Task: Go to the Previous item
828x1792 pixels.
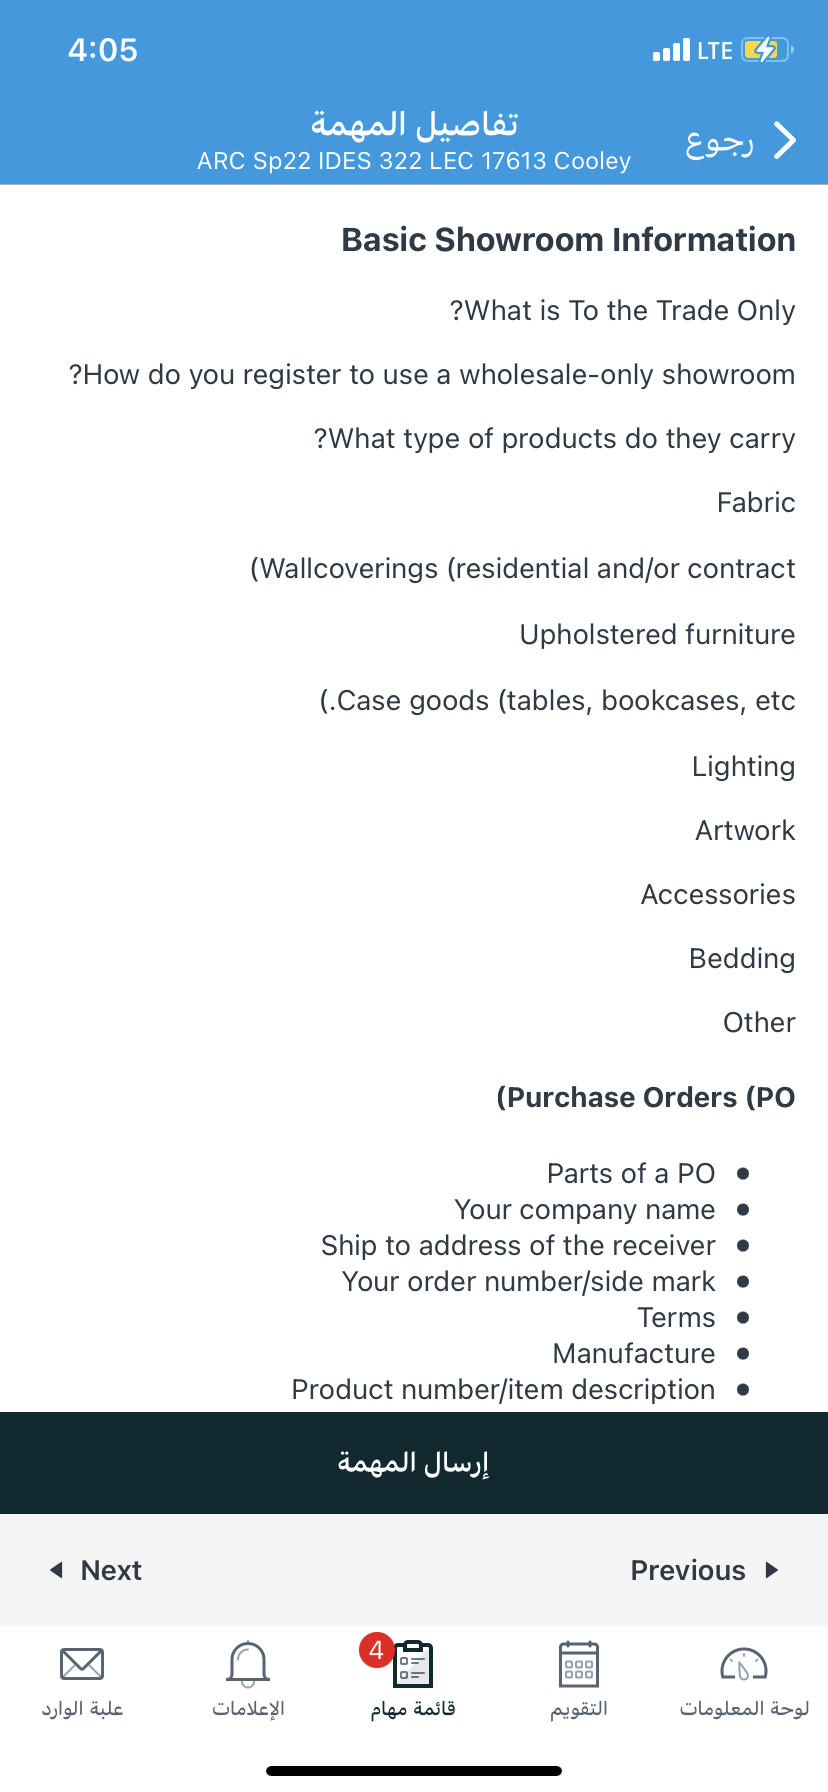Action: (x=688, y=1570)
